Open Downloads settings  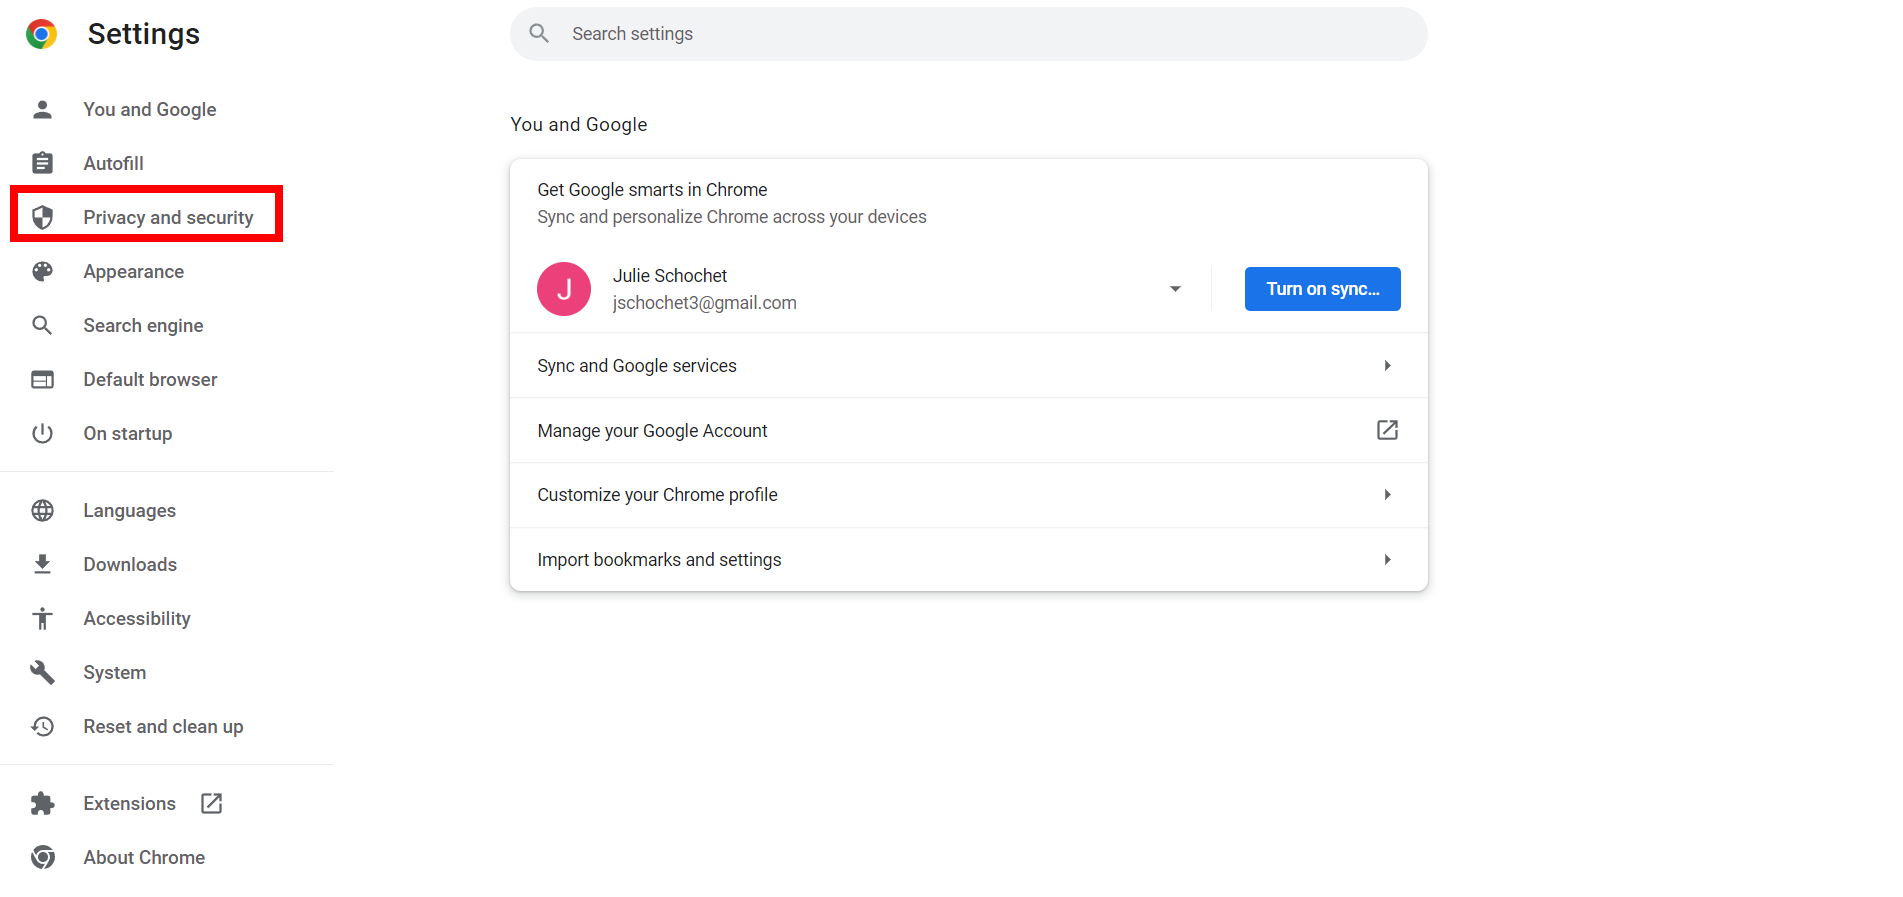click(130, 564)
